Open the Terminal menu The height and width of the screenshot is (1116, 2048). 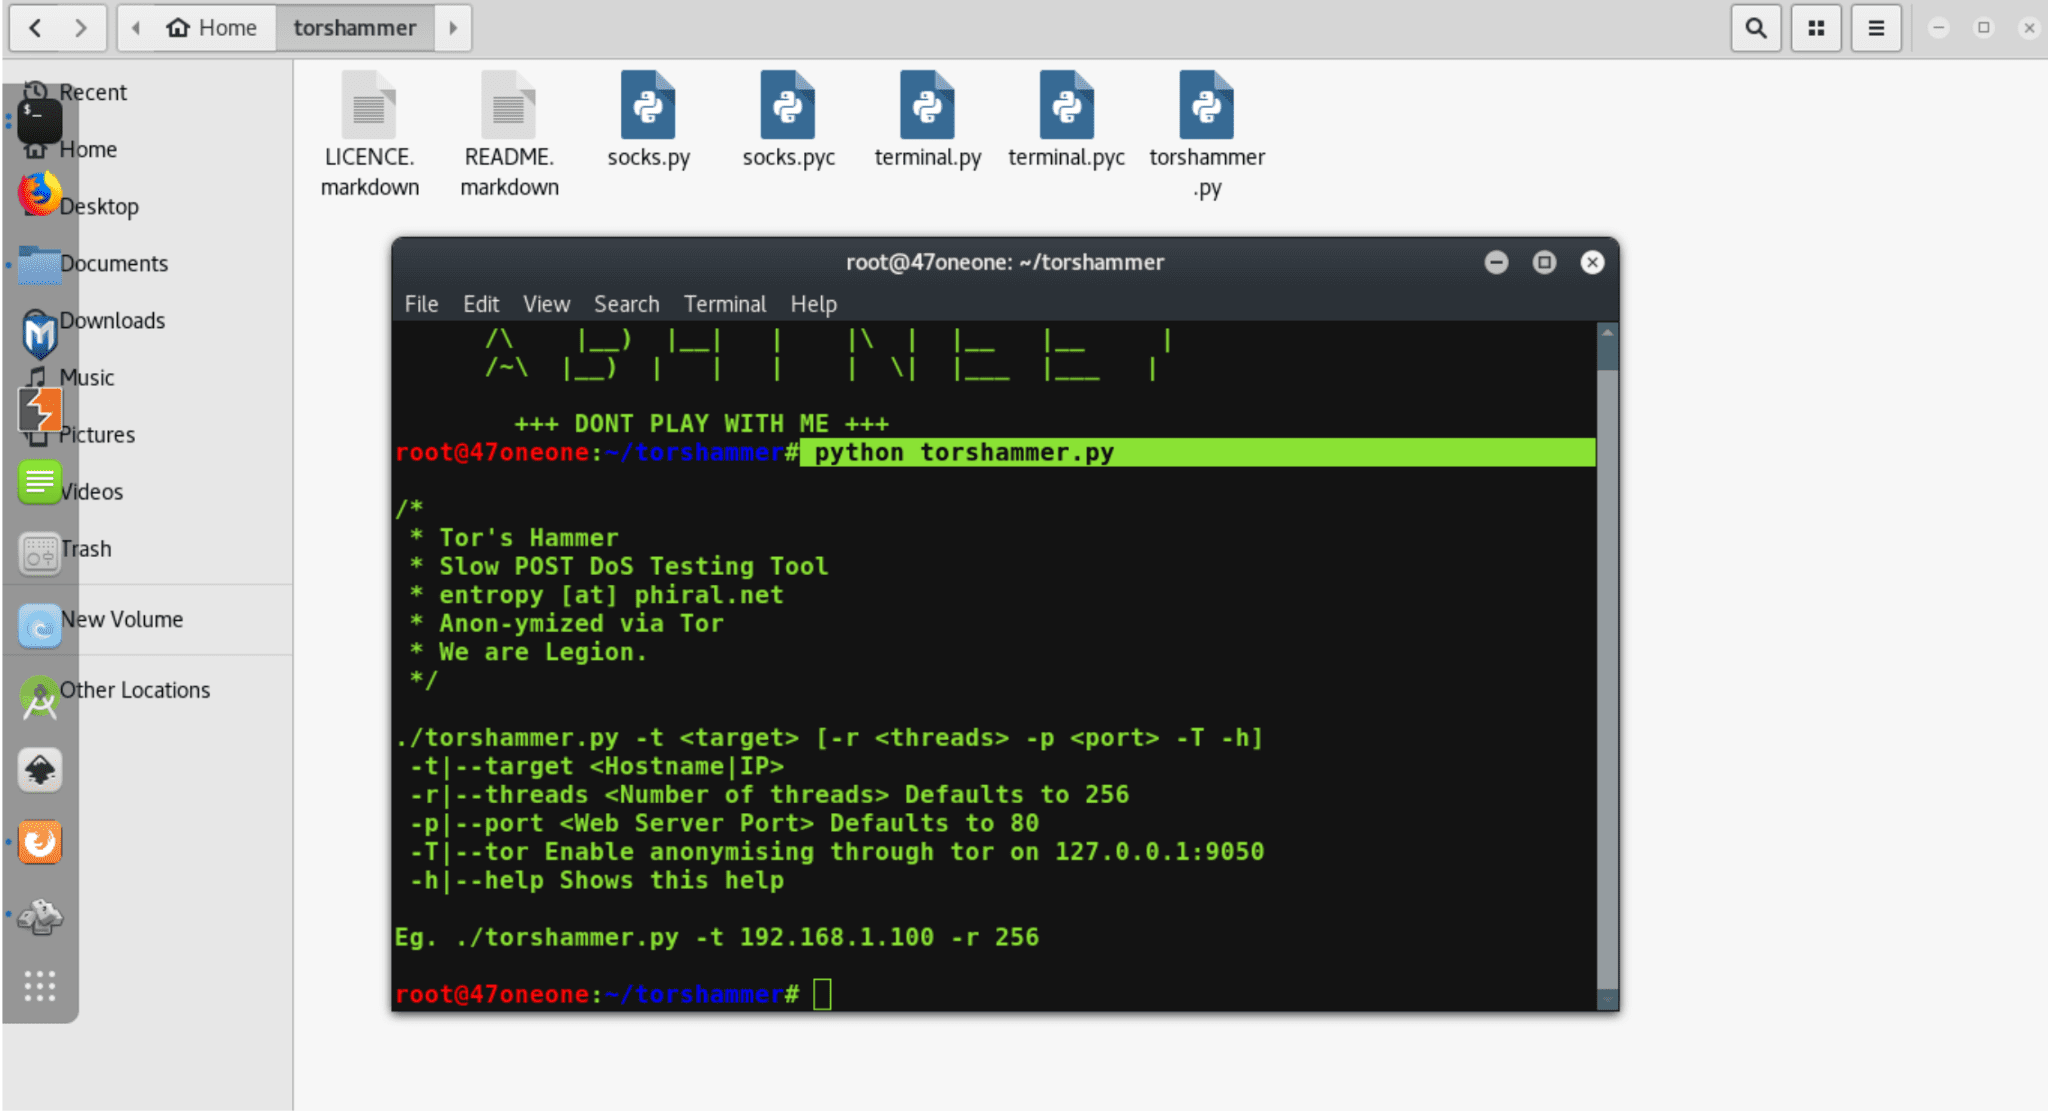pos(724,304)
